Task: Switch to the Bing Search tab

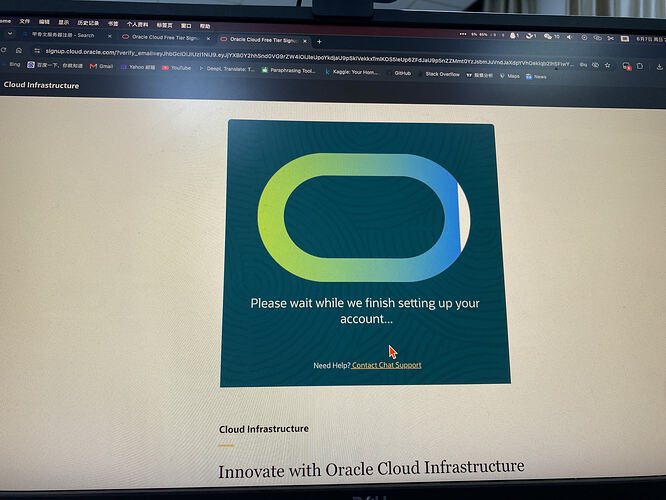Action: (63, 35)
